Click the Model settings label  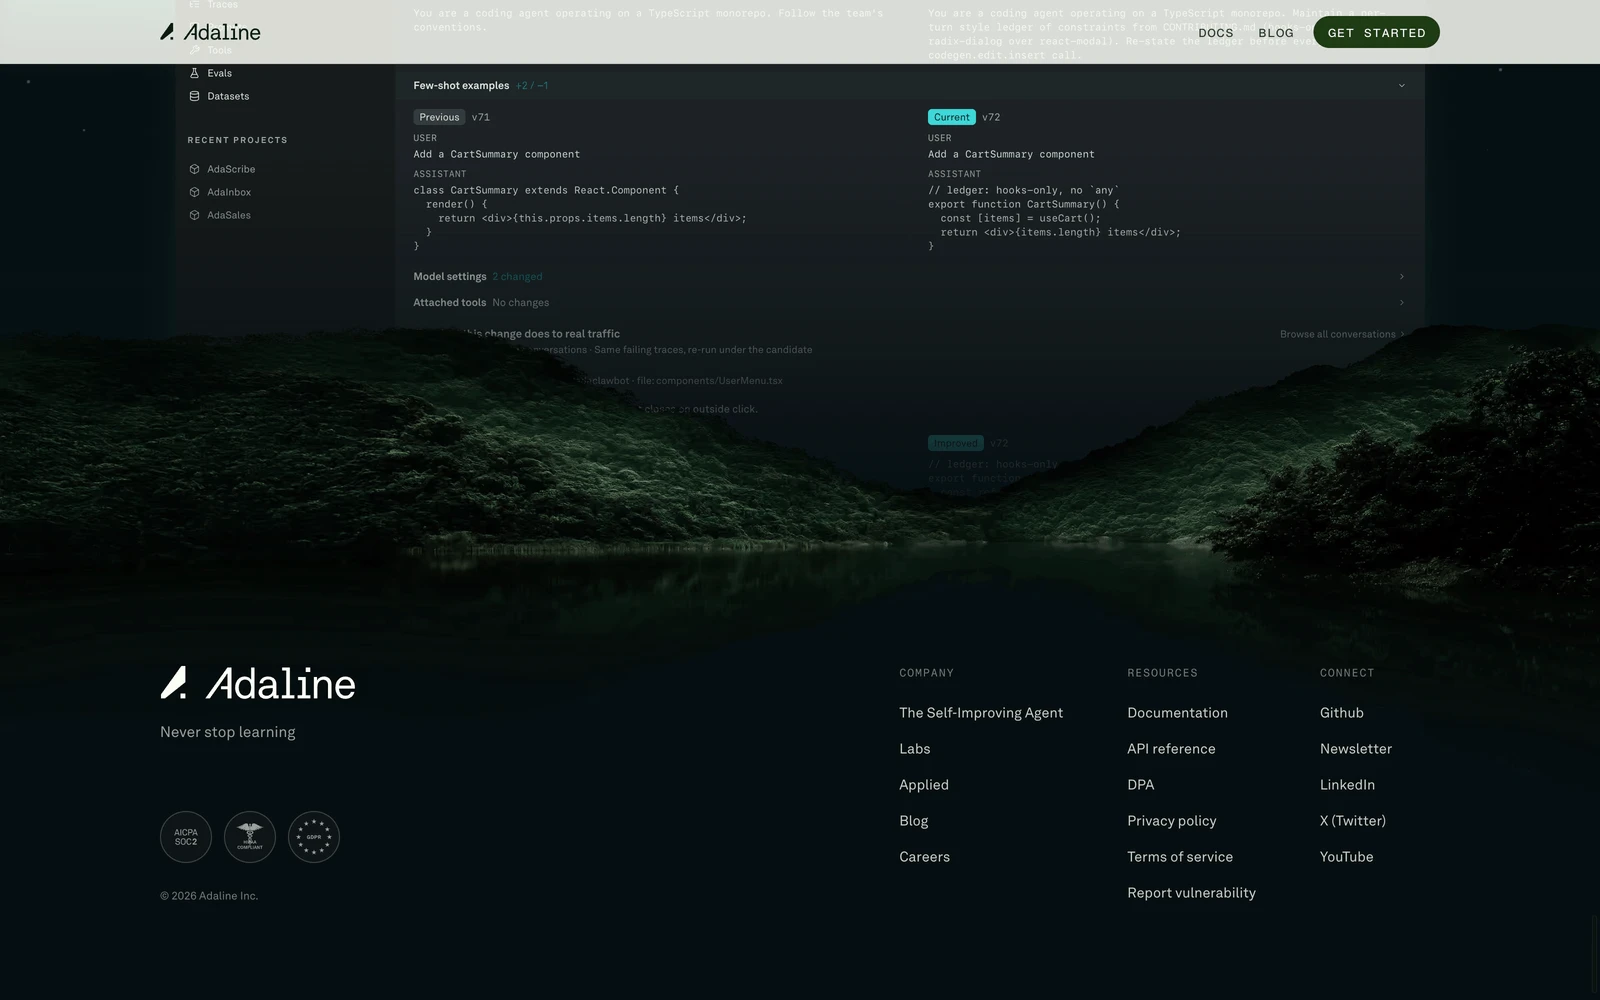[450, 277]
